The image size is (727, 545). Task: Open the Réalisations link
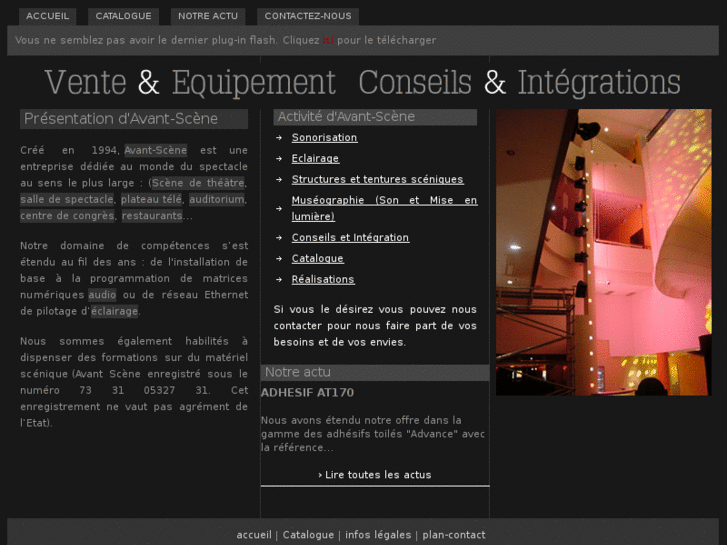[x=323, y=279]
